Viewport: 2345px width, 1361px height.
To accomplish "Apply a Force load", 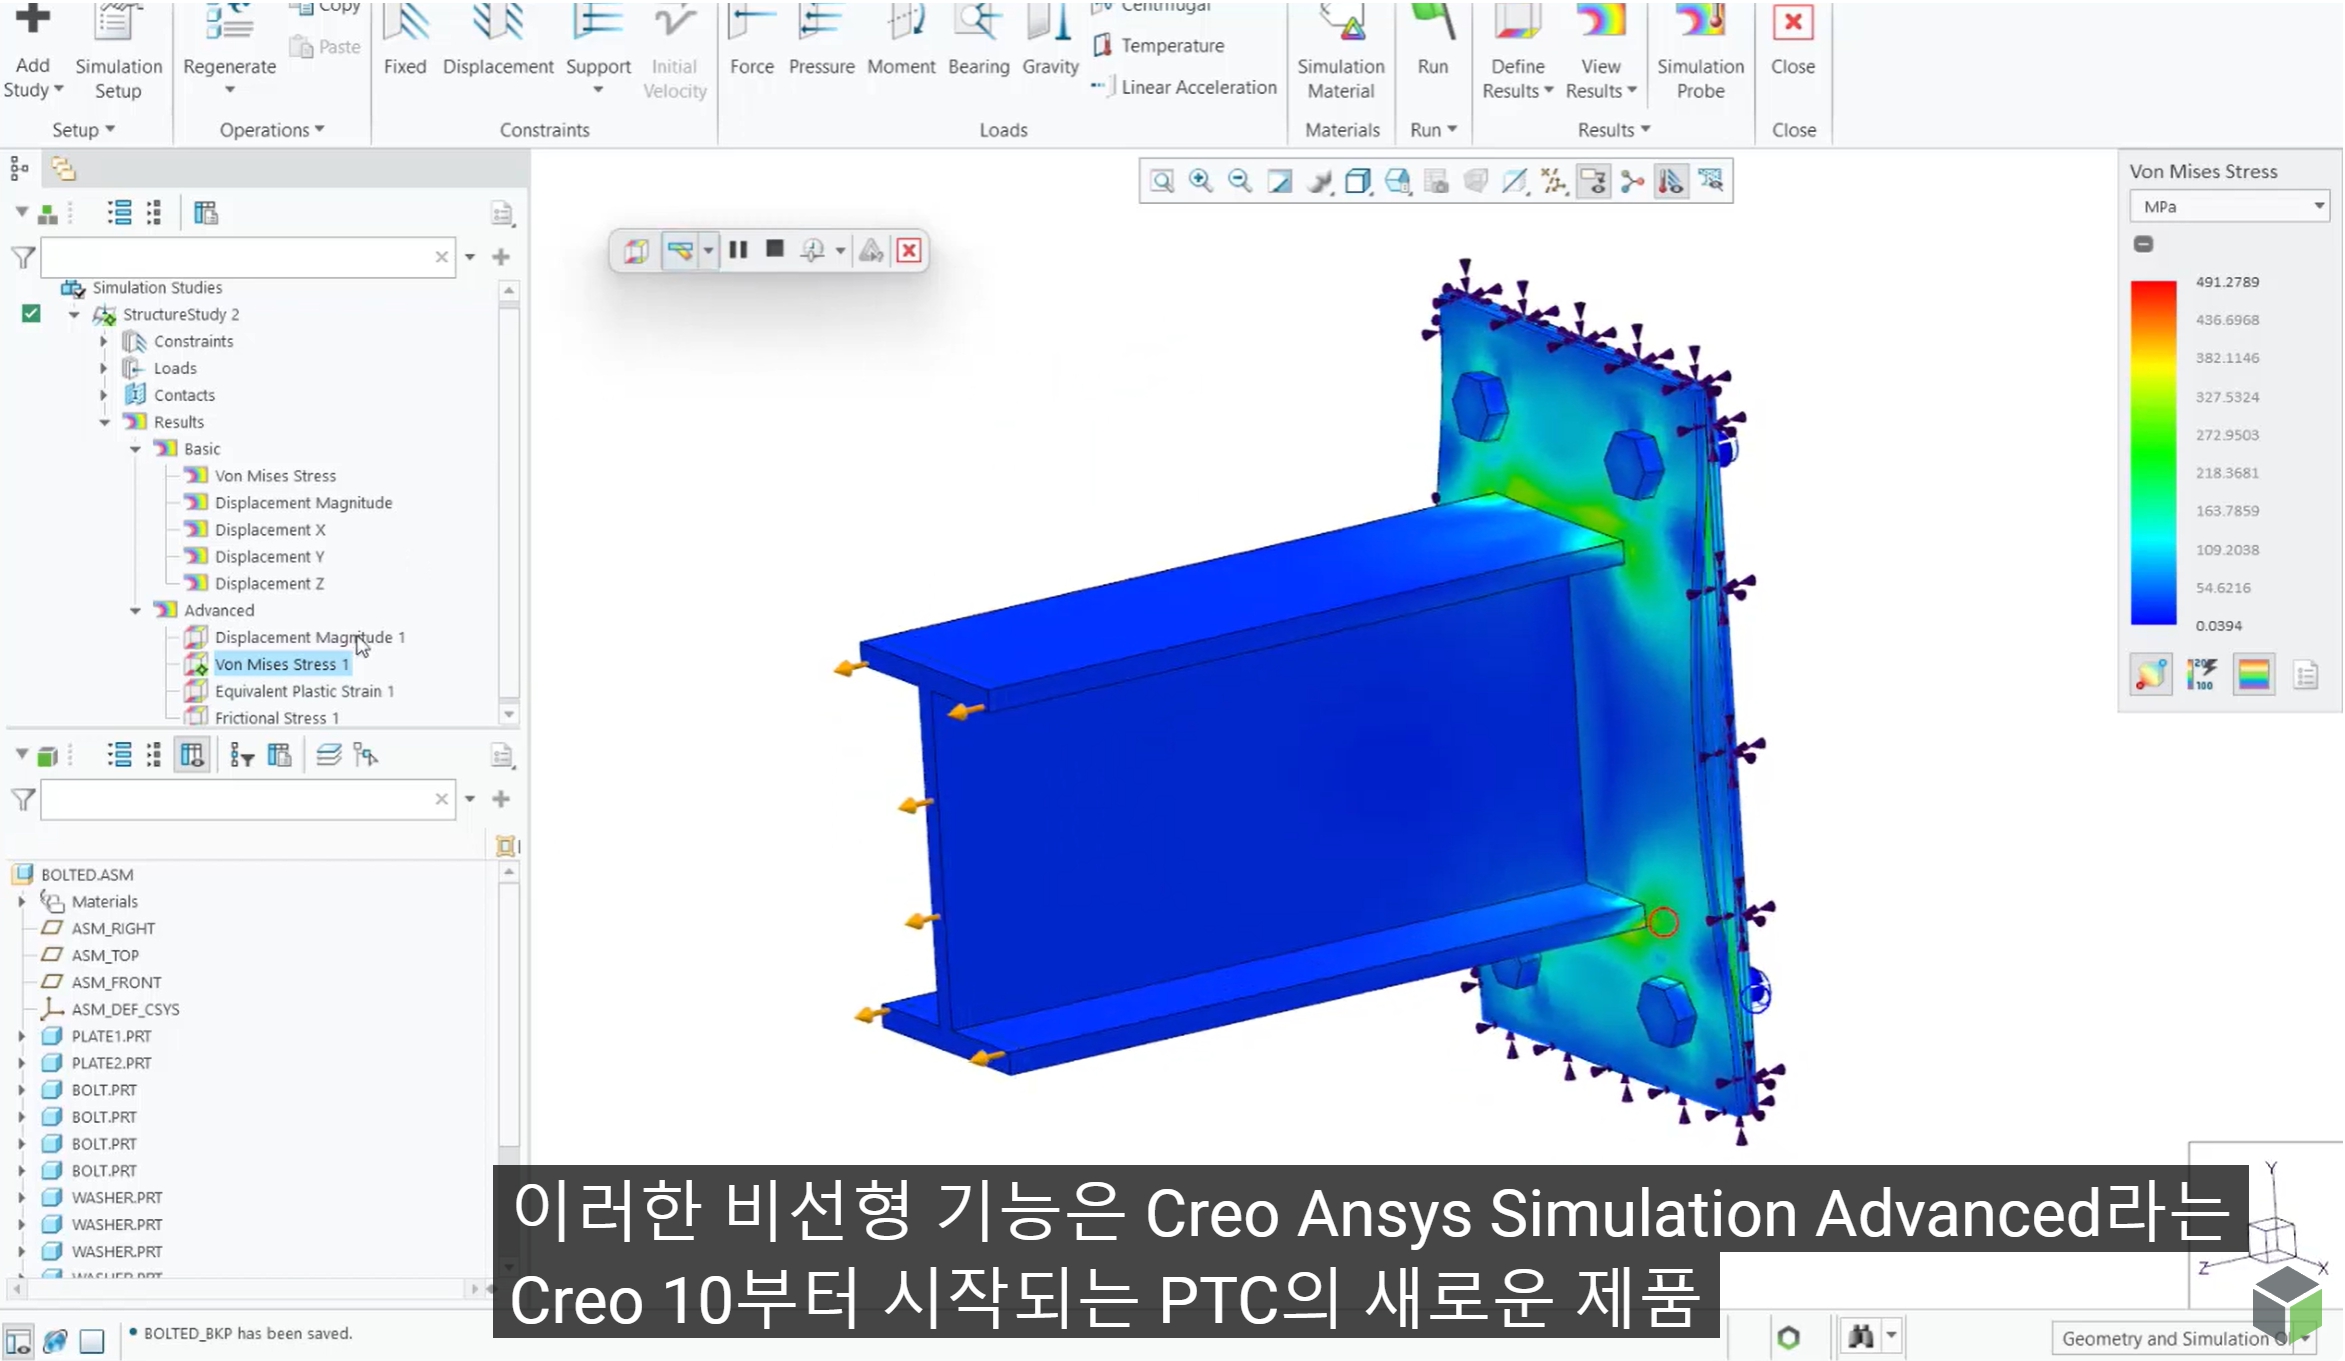I will click(752, 40).
